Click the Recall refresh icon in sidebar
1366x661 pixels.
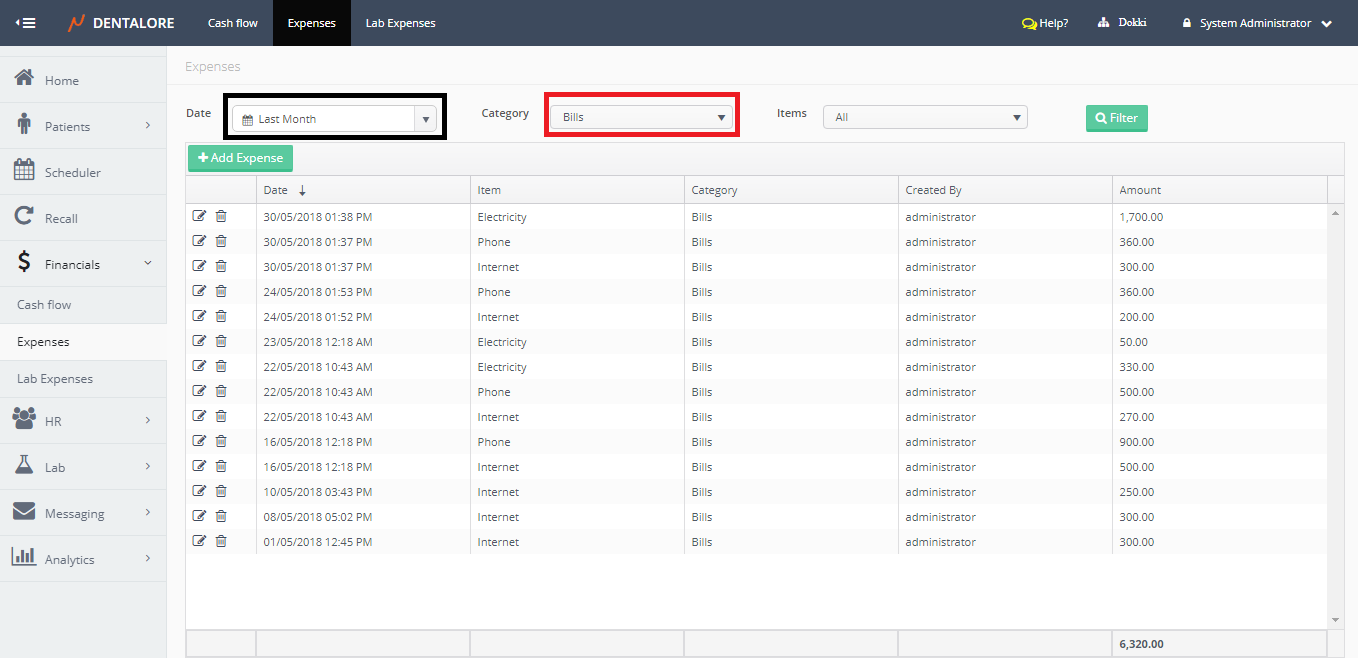click(x=24, y=217)
